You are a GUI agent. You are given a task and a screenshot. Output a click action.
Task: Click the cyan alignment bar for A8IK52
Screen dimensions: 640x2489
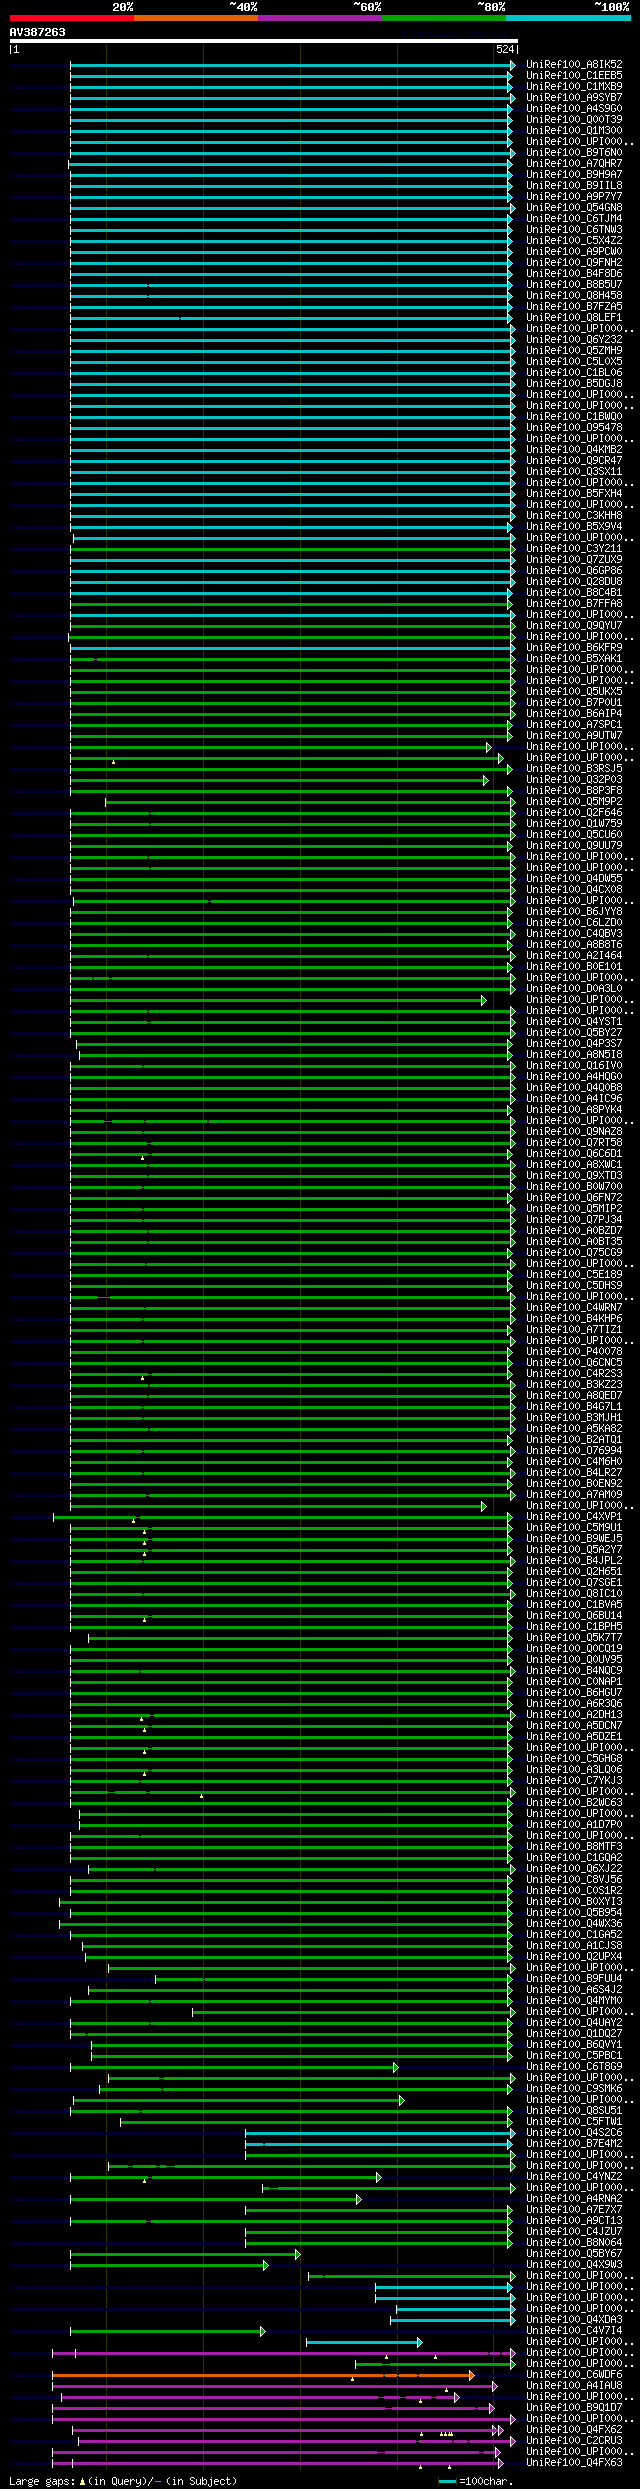(x=292, y=64)
